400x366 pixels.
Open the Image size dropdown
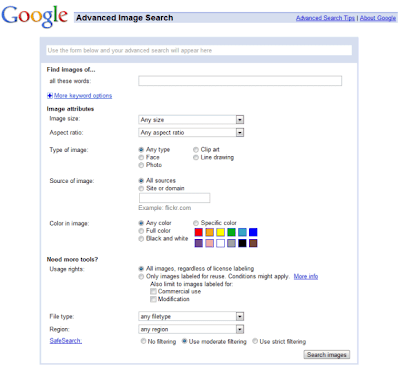[191, 120]
